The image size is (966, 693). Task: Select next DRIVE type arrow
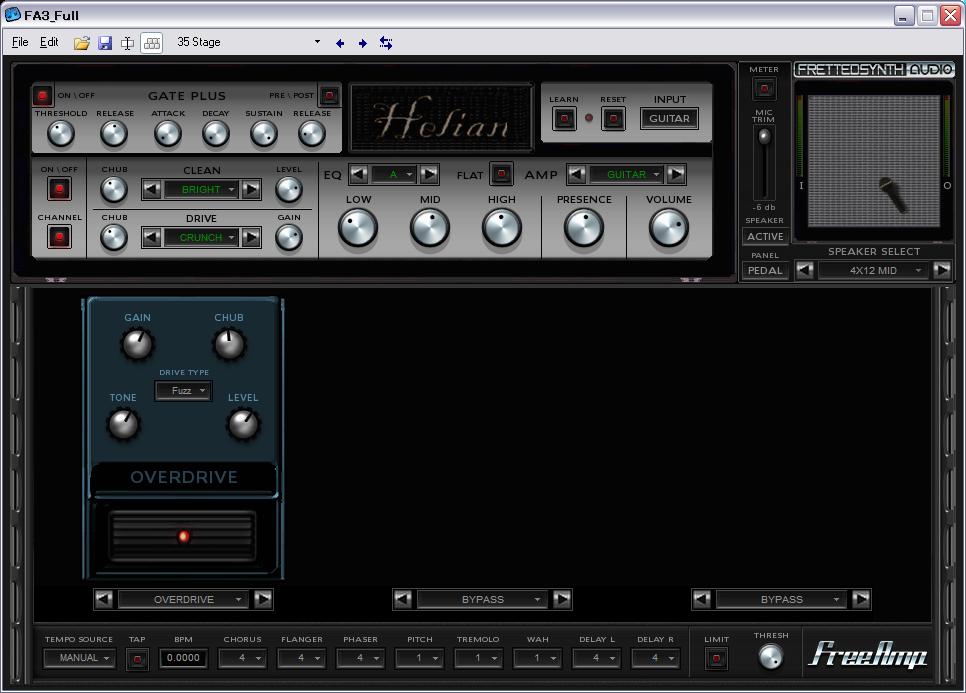pyautogui.click(x=251, y=237)
